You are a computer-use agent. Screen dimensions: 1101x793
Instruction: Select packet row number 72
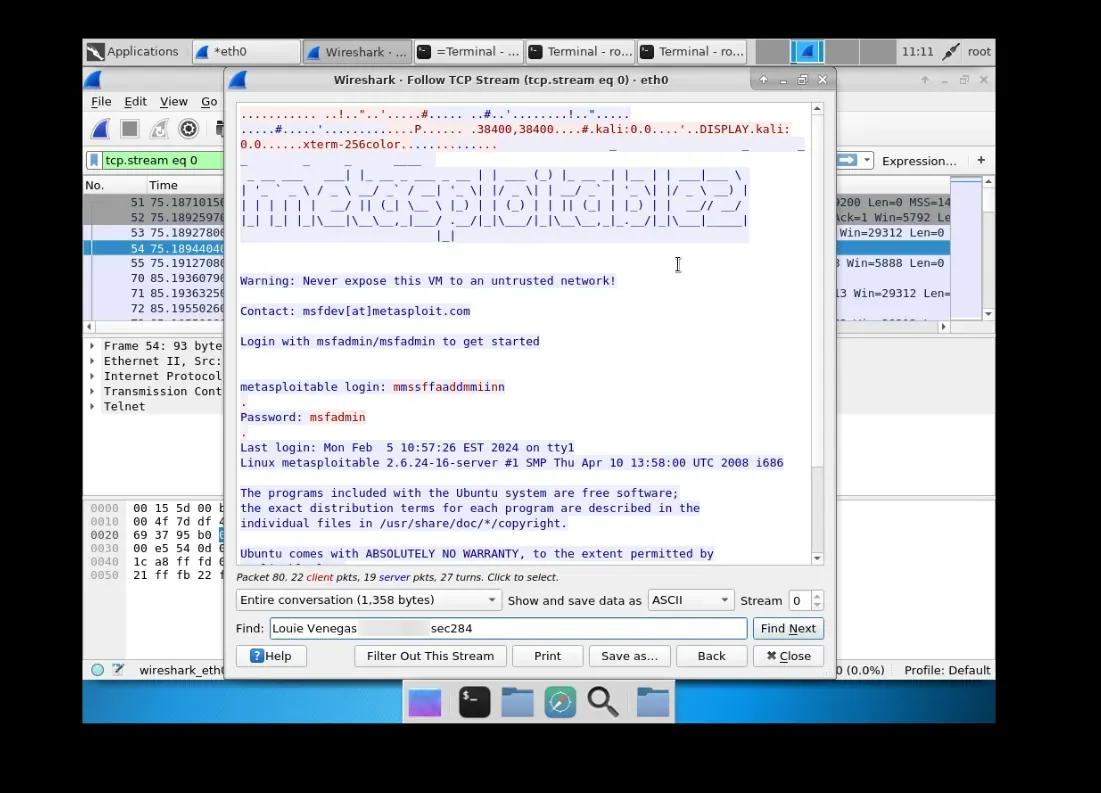point(154,308)
